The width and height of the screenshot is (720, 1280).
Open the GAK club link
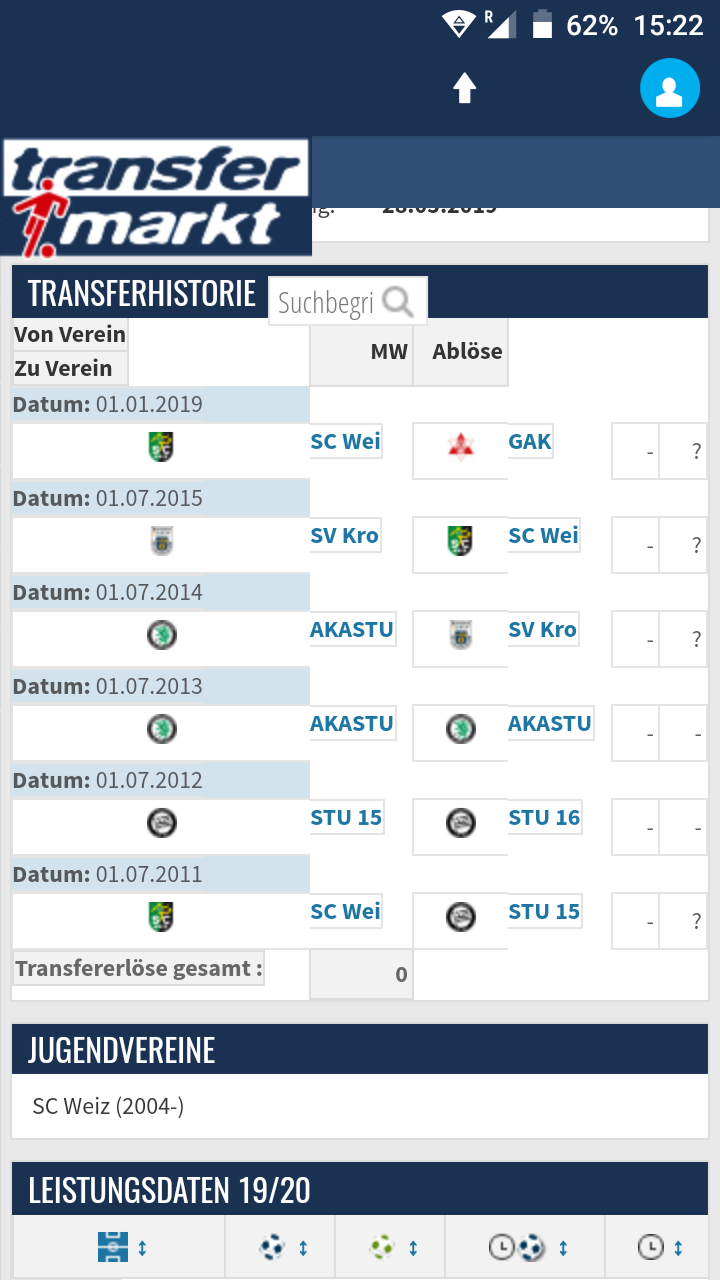[x=530, y=441]
